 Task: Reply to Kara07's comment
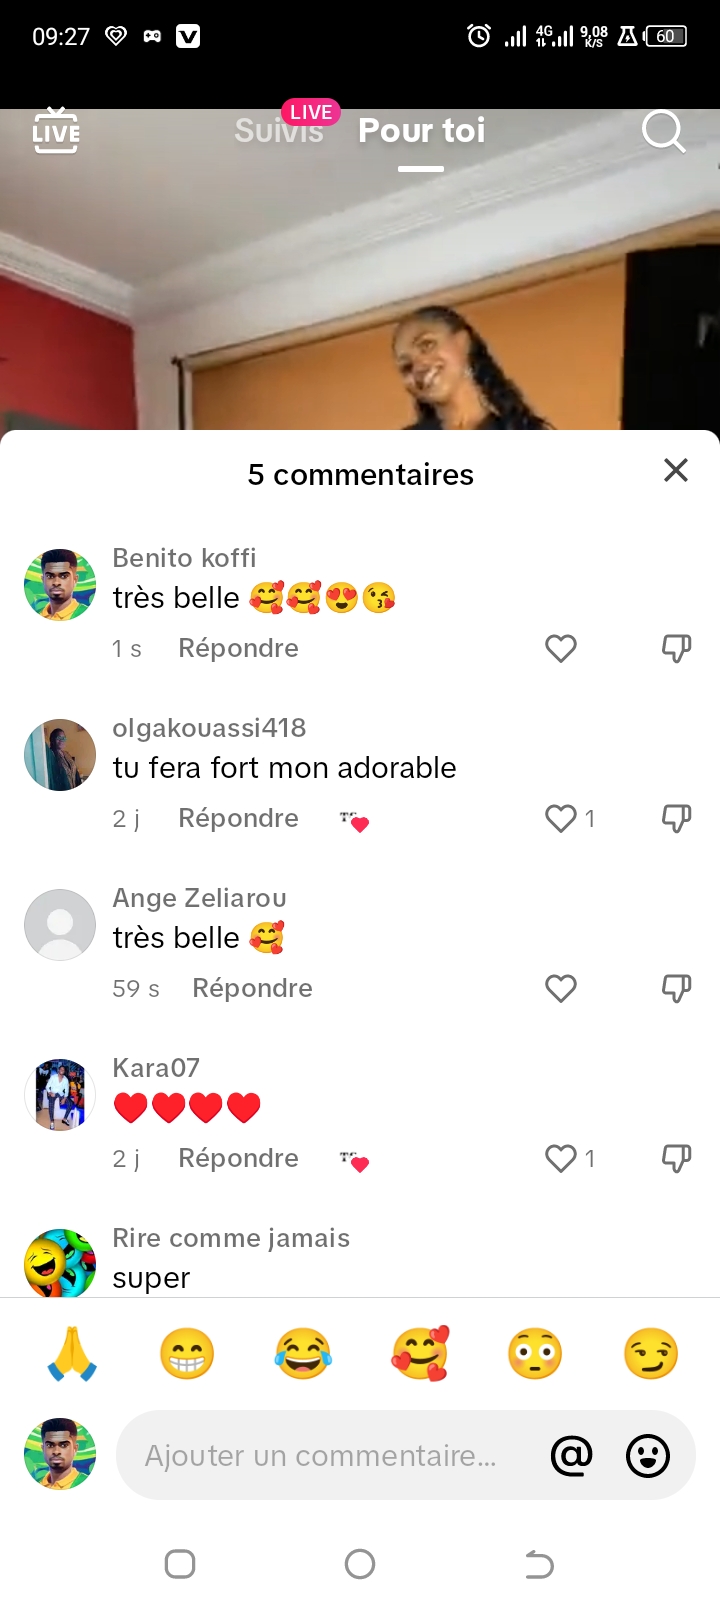(238, 1159)
